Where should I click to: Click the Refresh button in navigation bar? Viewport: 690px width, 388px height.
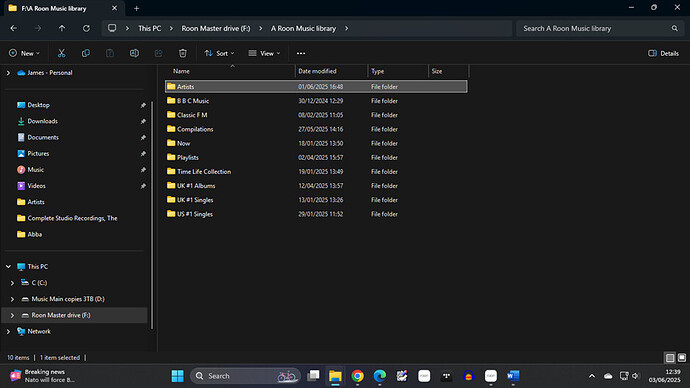pyautogui.click(x=86, y=28)
